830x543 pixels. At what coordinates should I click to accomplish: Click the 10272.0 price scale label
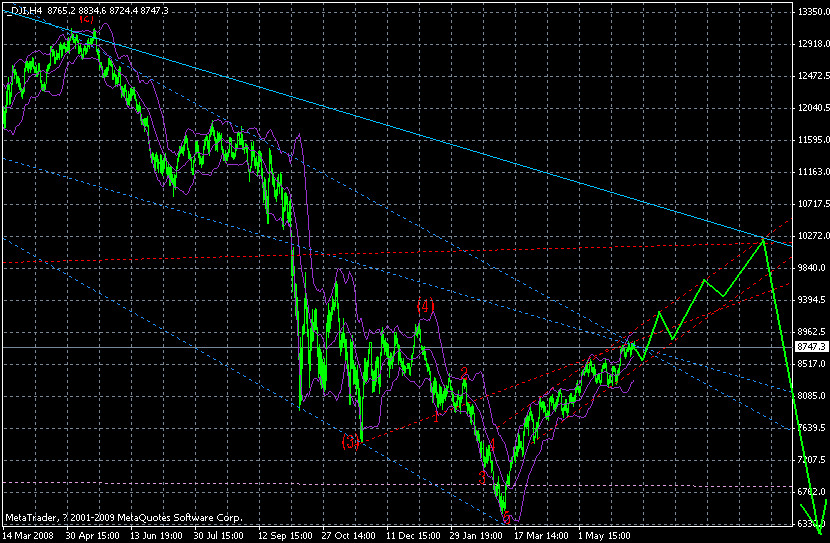pos(813,236)
